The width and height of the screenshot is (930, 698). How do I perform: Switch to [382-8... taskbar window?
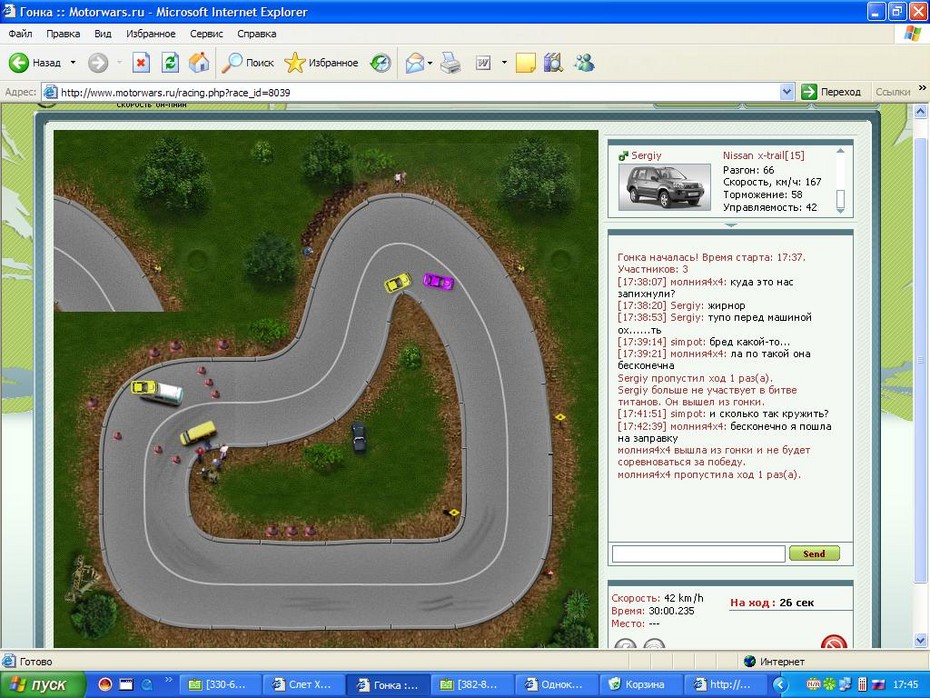coord(472,684)
